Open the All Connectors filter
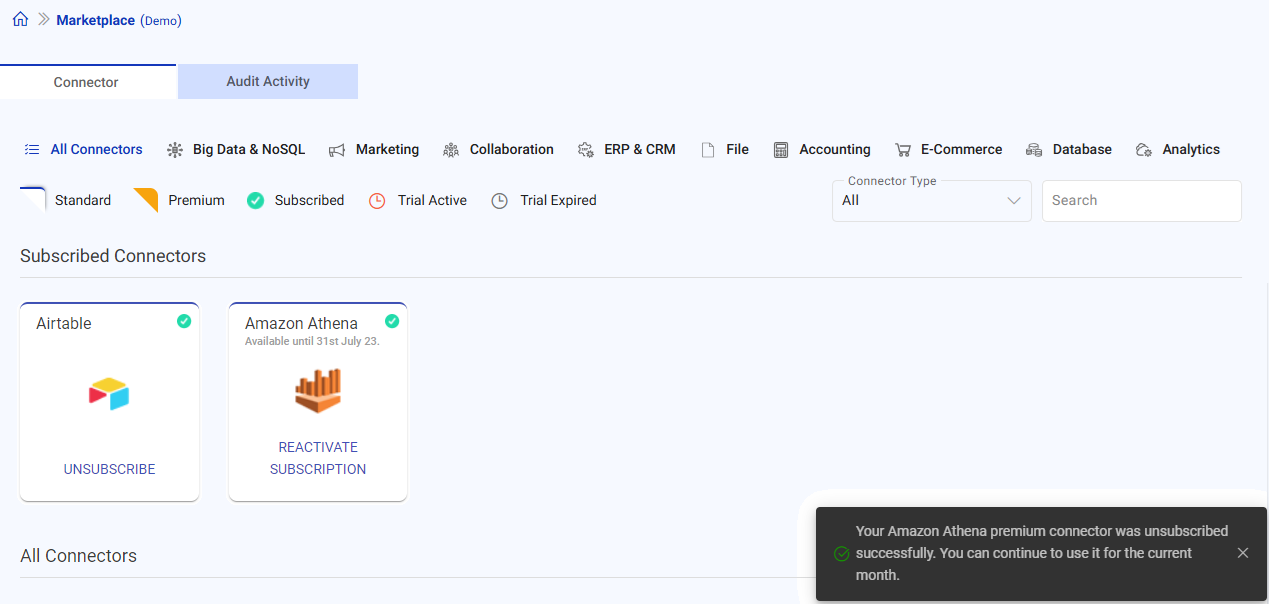Screen dimensions: 1269x604 (83, 148)
